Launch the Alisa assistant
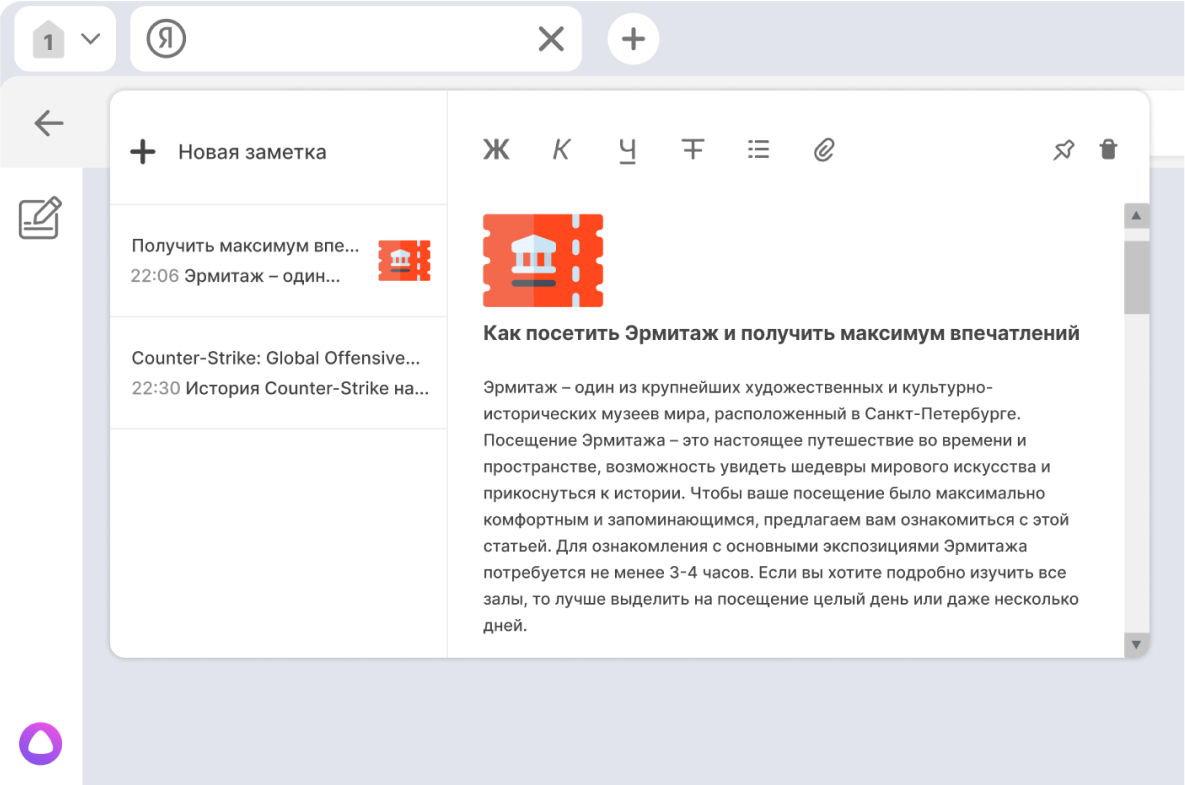The image size is (1185, 785). 40,743
